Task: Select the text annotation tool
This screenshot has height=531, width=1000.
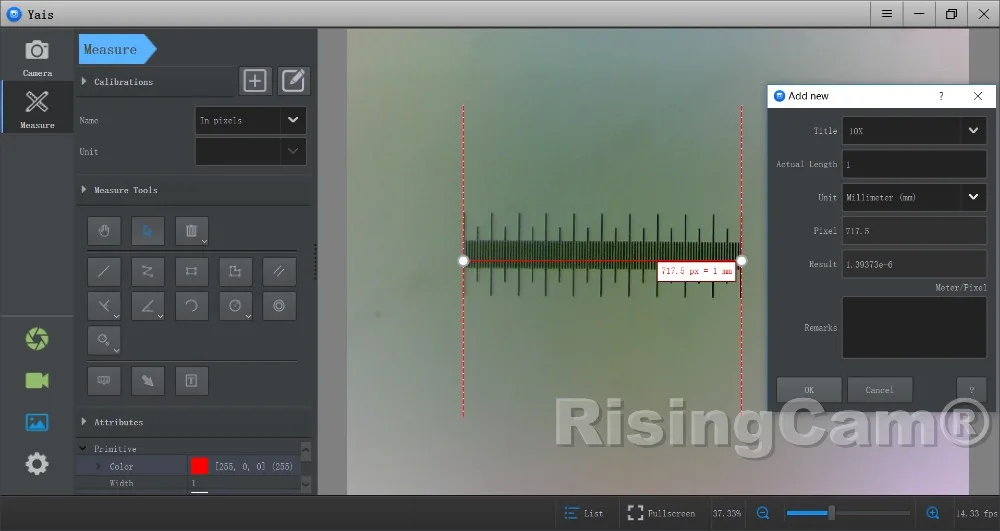Action: pyautogui.click(x=191, y=381)
